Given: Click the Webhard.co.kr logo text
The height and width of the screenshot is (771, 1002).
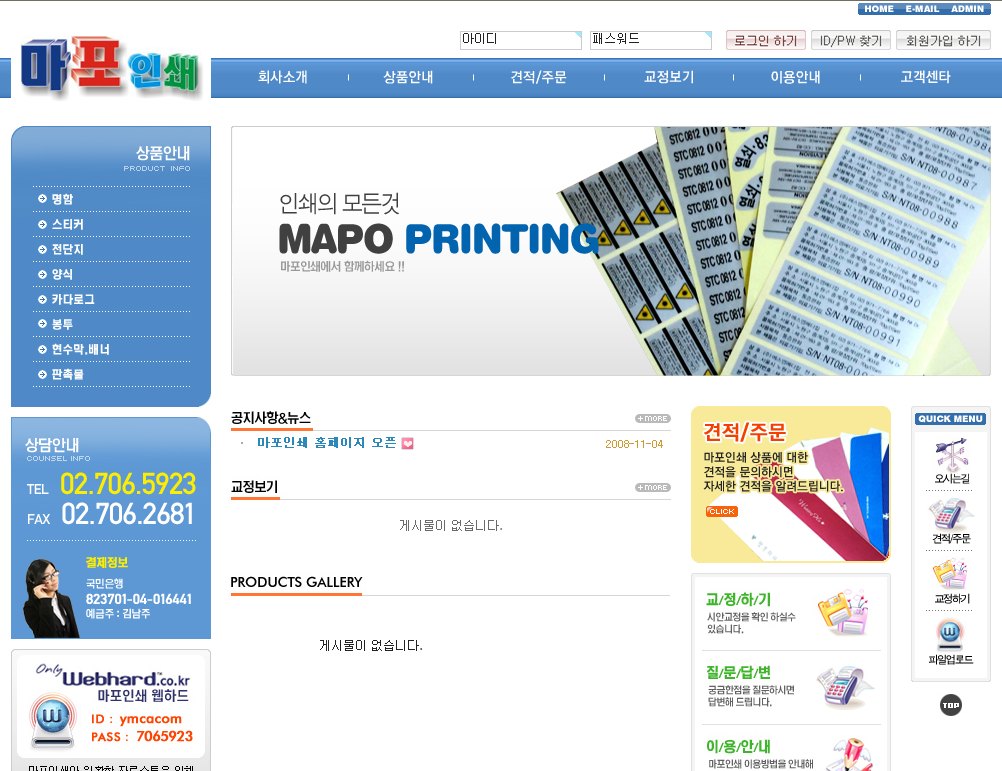Looking at the screenshot, I should [x=126, y=677].
